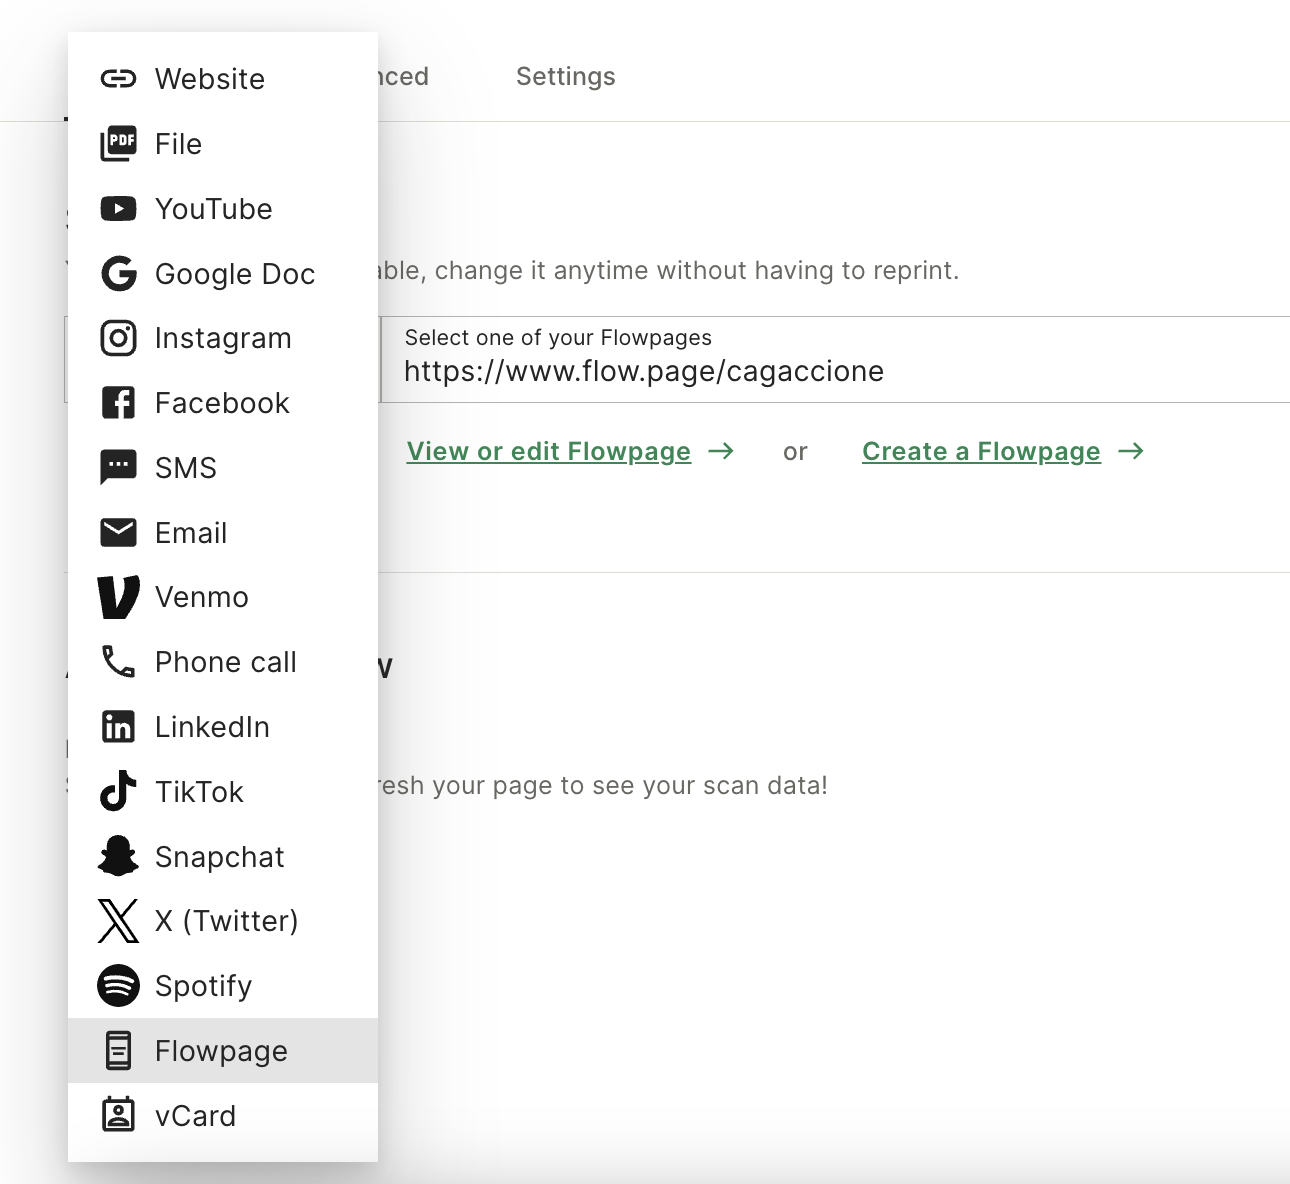
Task: Click the Venmo V logo icon
Action: 118,597
